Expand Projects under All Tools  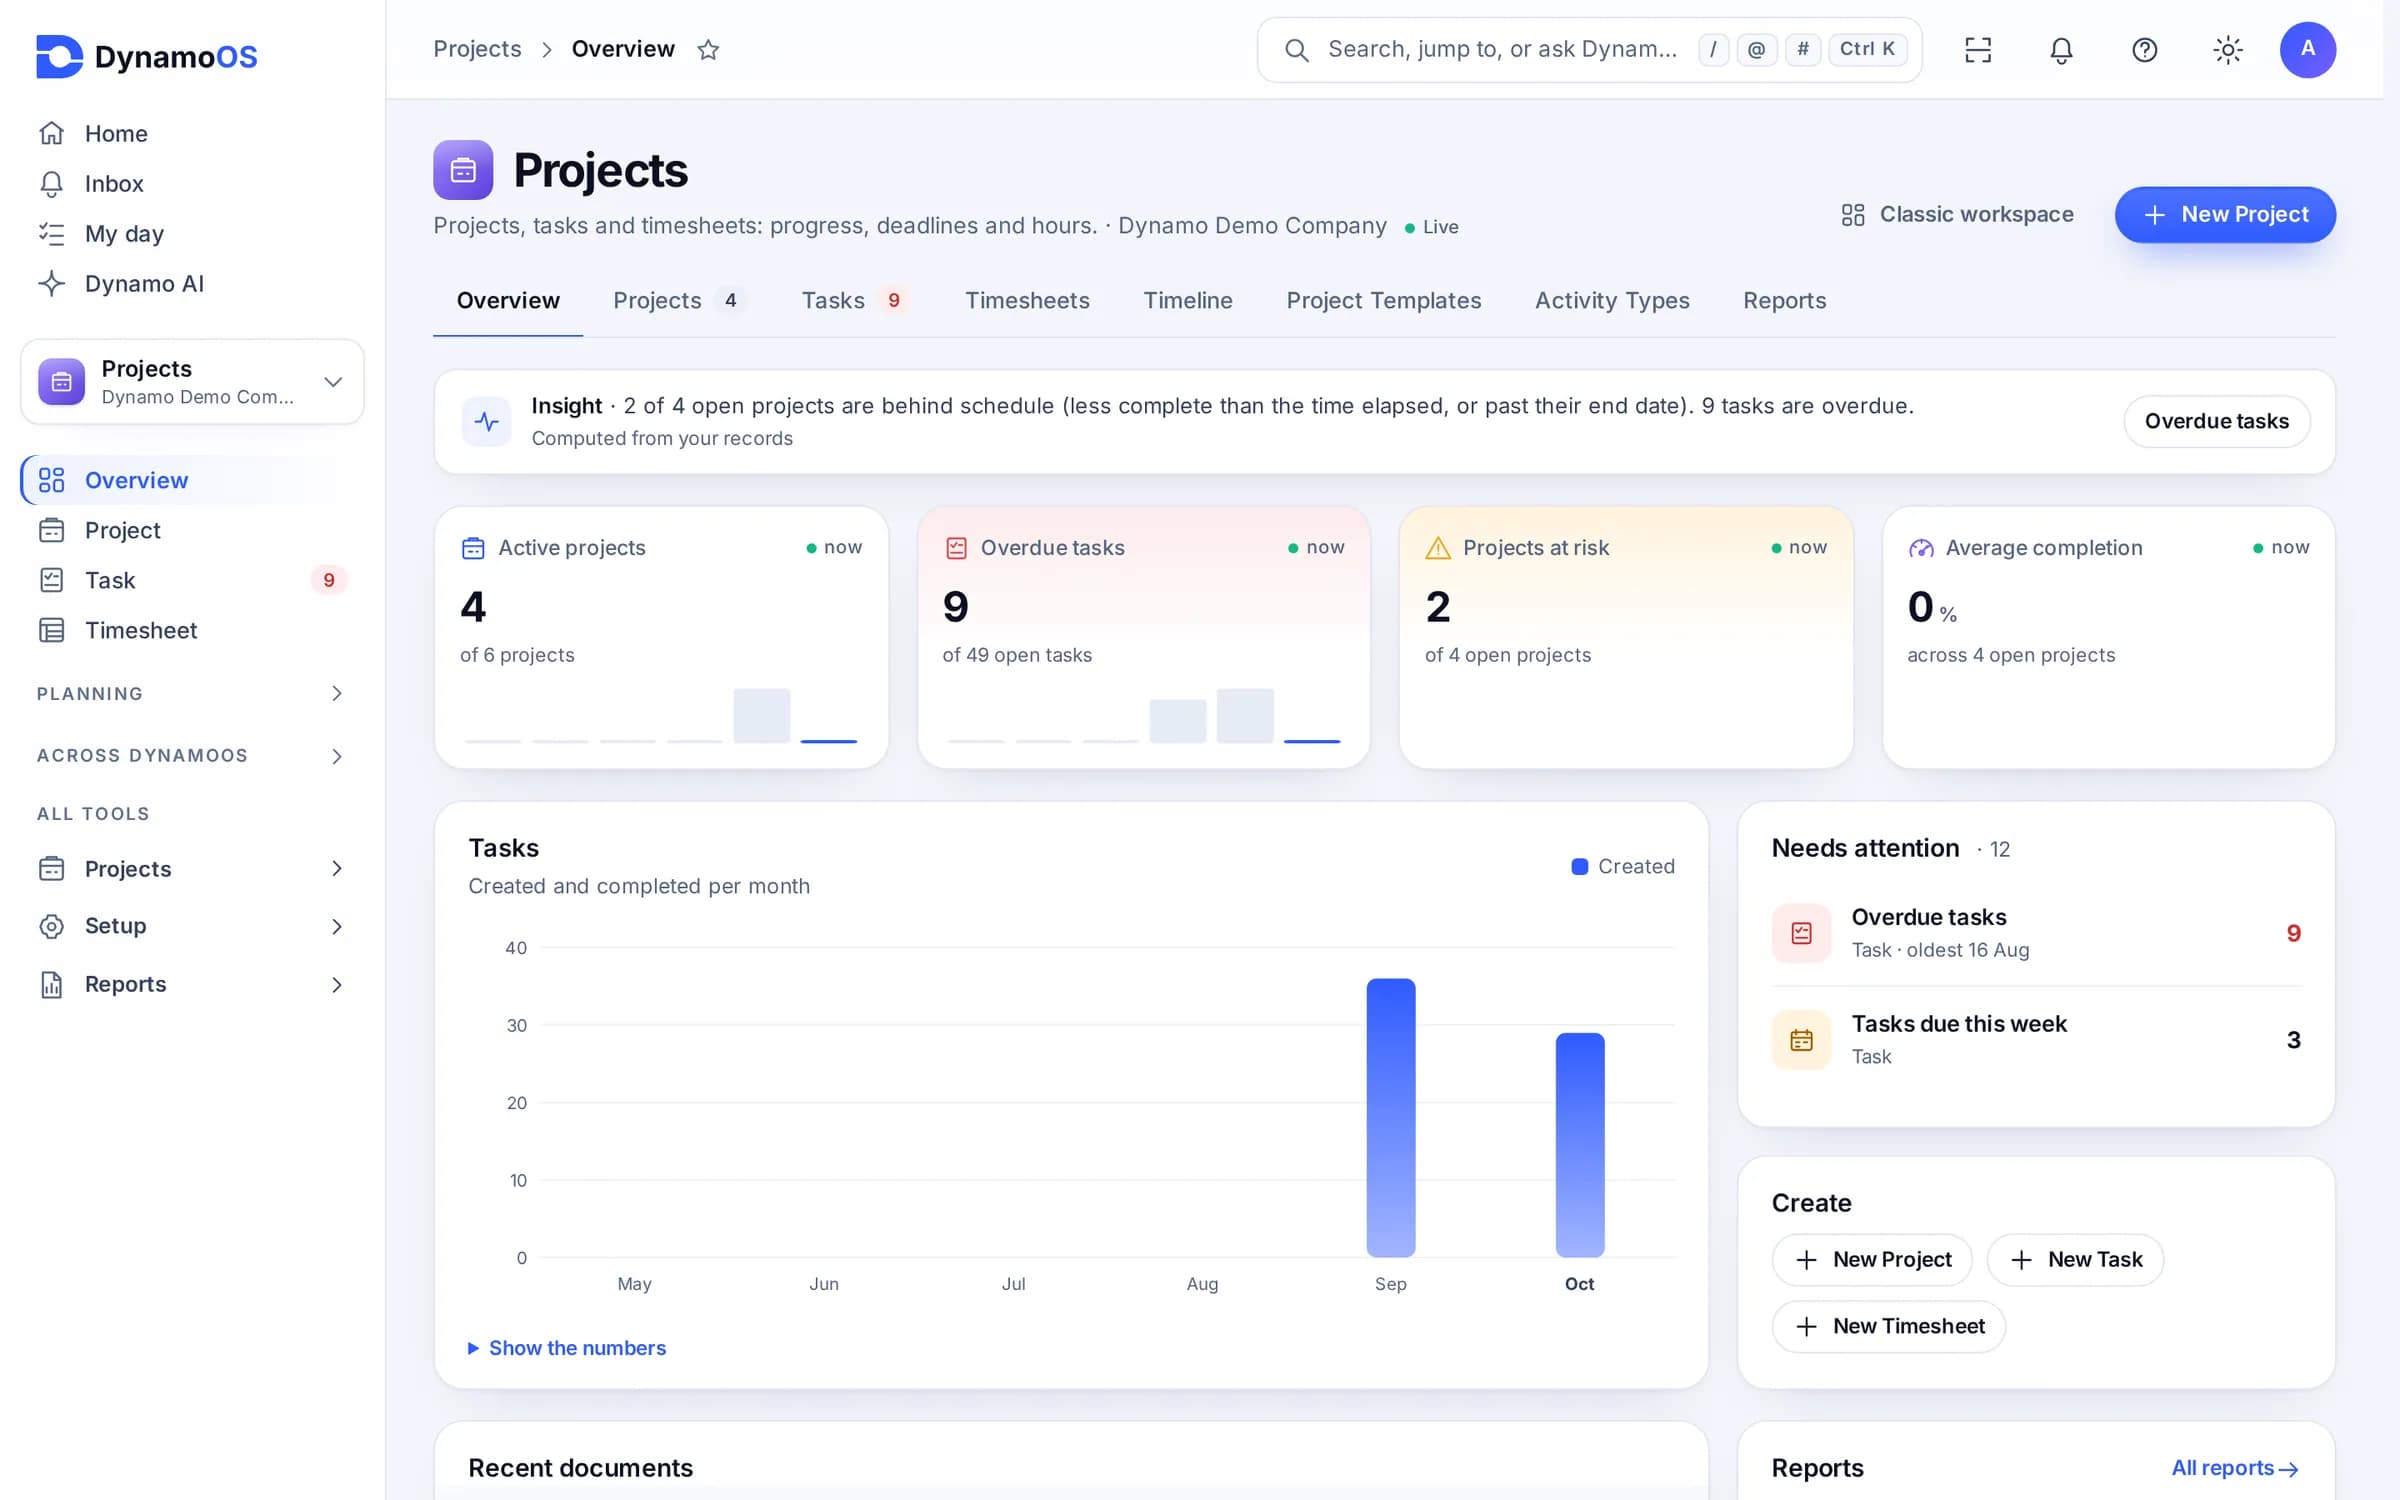192,868
